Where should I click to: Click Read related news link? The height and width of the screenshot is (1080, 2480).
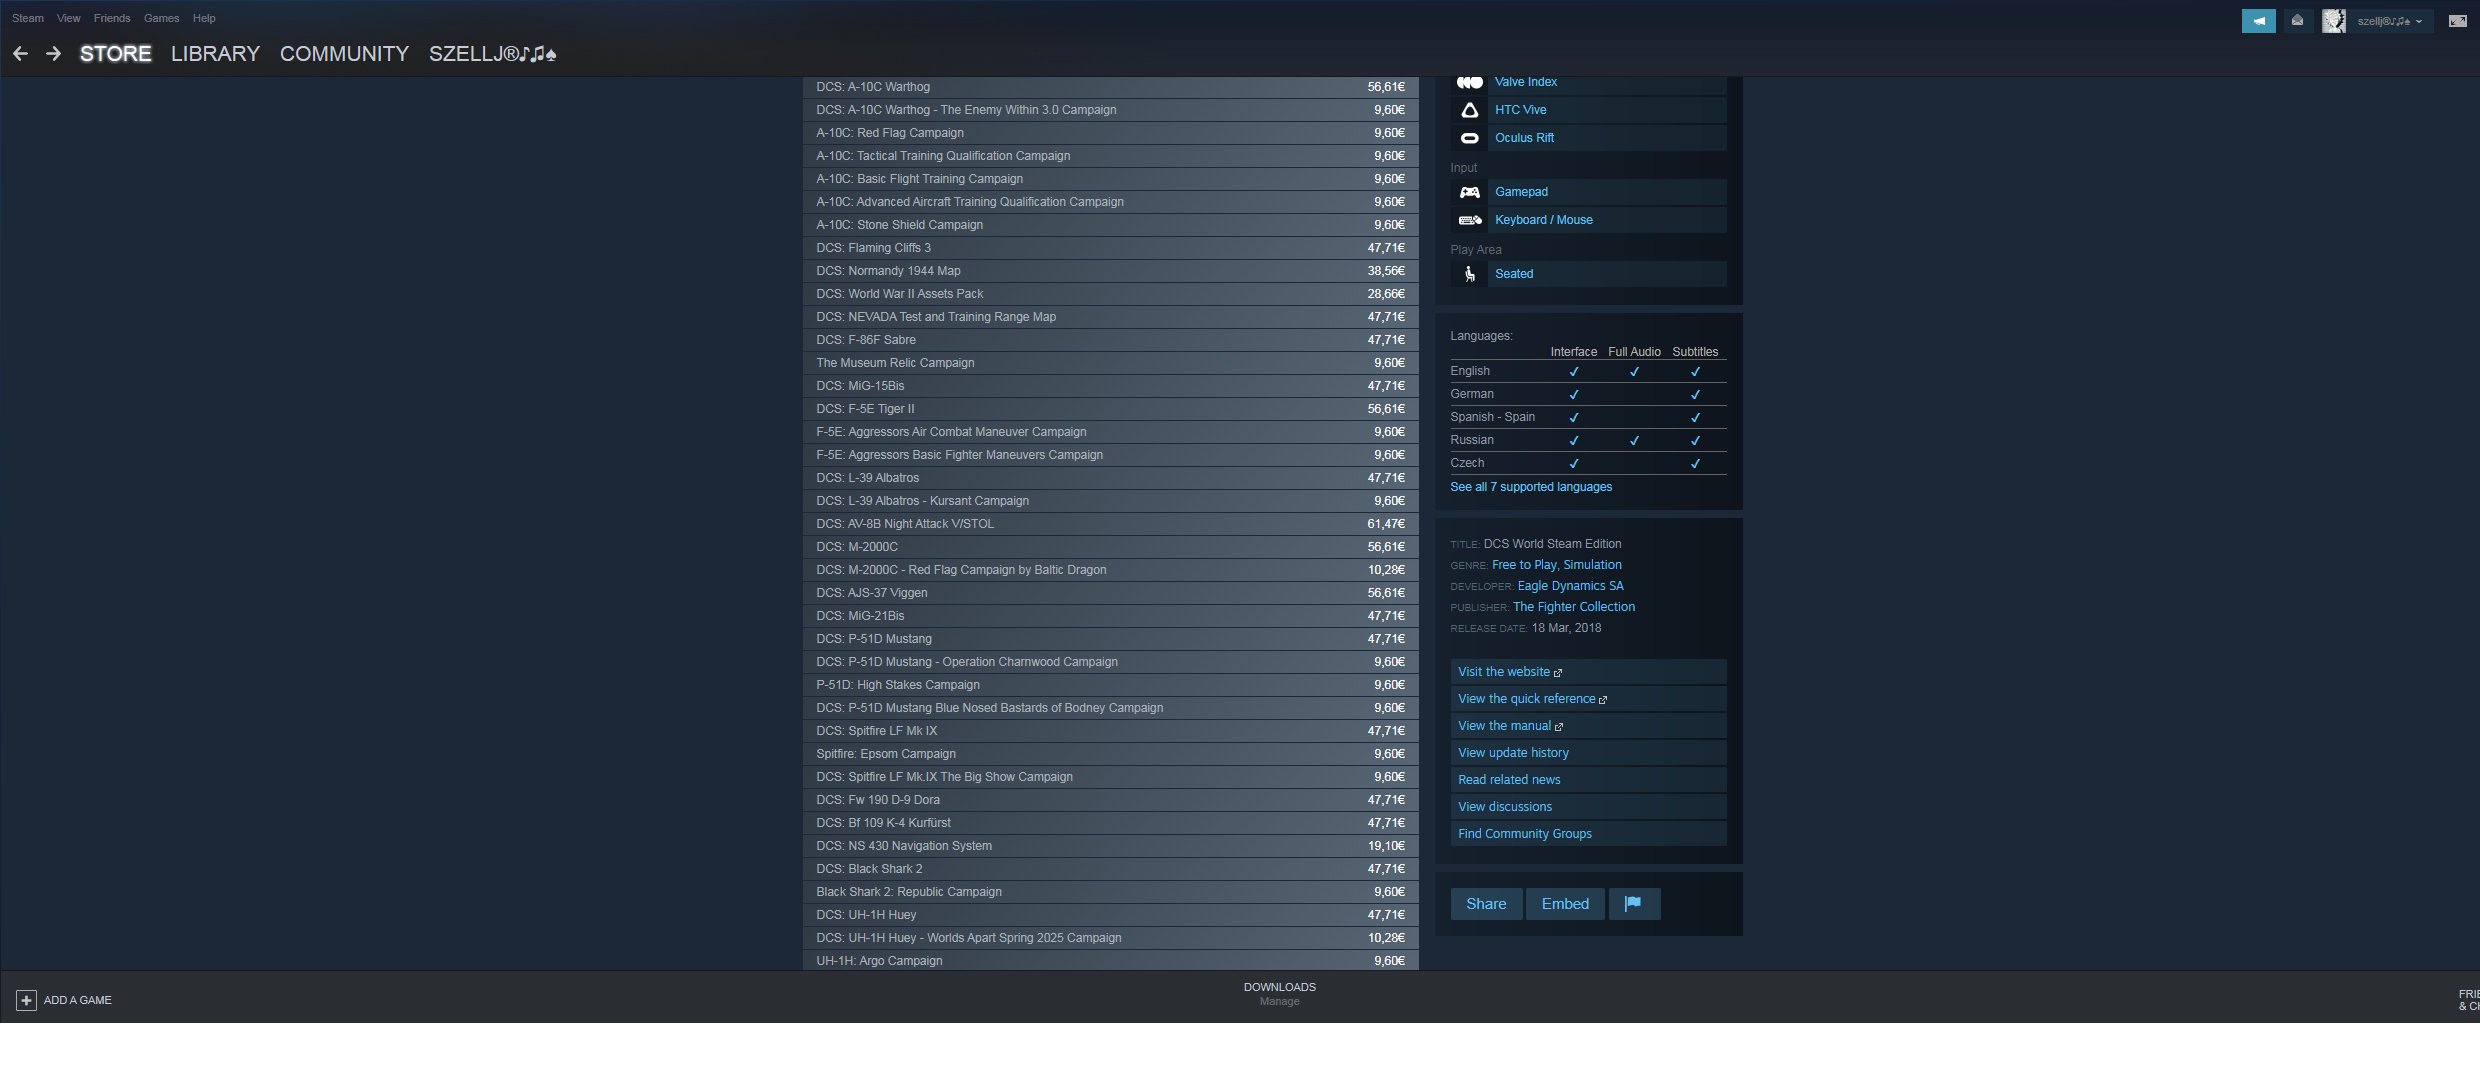click(1588, 780)
